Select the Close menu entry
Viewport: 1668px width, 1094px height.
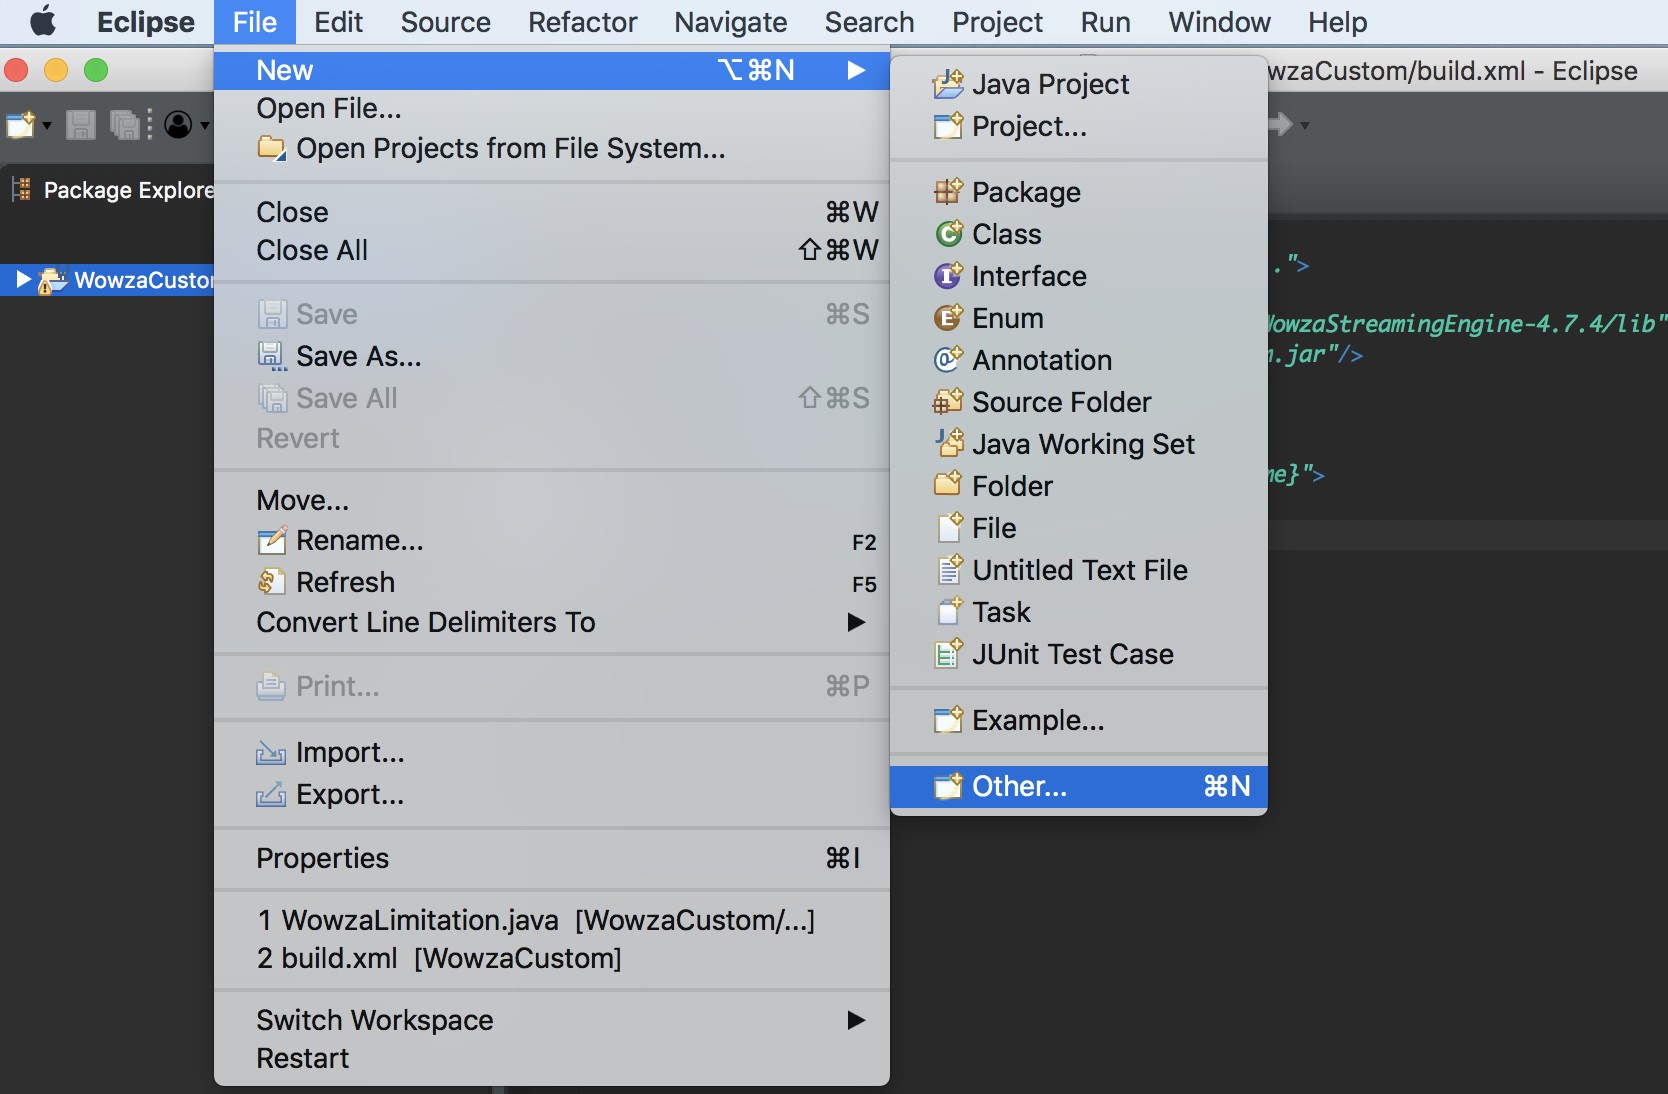pos(552,212)
